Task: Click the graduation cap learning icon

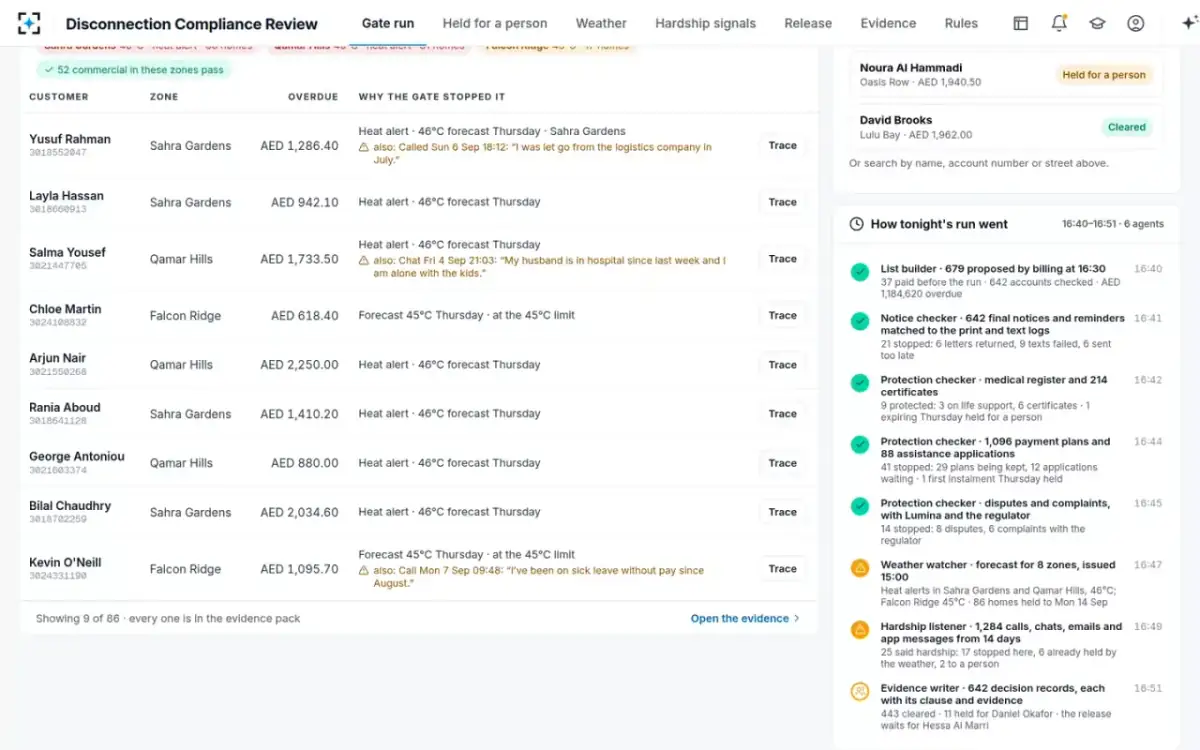Action: click(1097, 23)
